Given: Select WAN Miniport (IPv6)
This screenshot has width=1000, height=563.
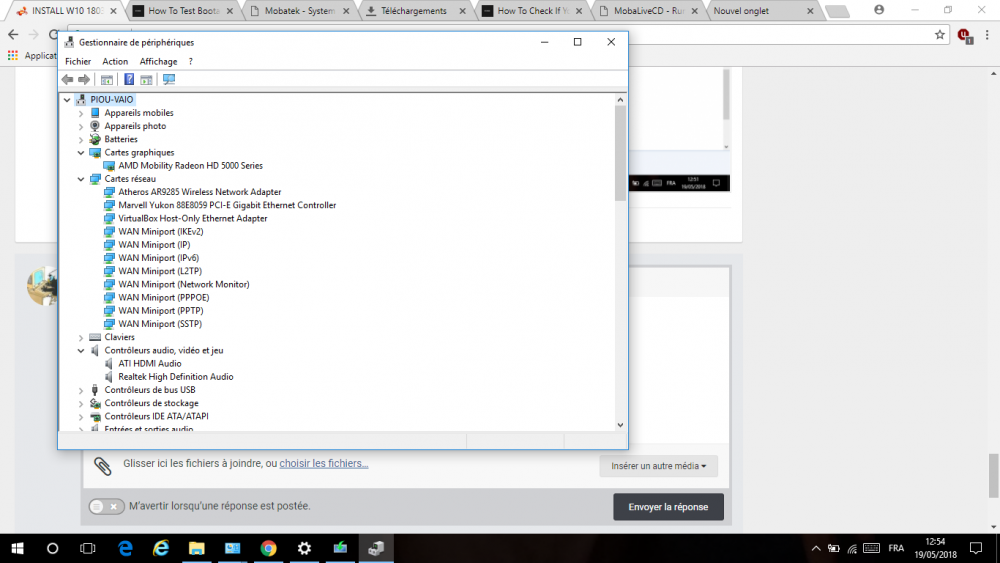Looking at the screenshot, I should [158, 258].
